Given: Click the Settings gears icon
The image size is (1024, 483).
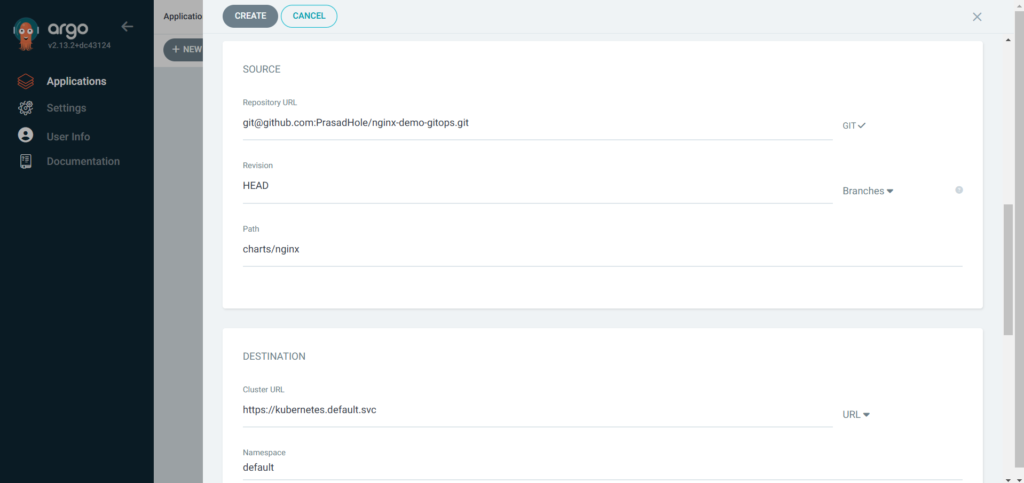Looking at the screenshot, I should click(x=25, y=108).
